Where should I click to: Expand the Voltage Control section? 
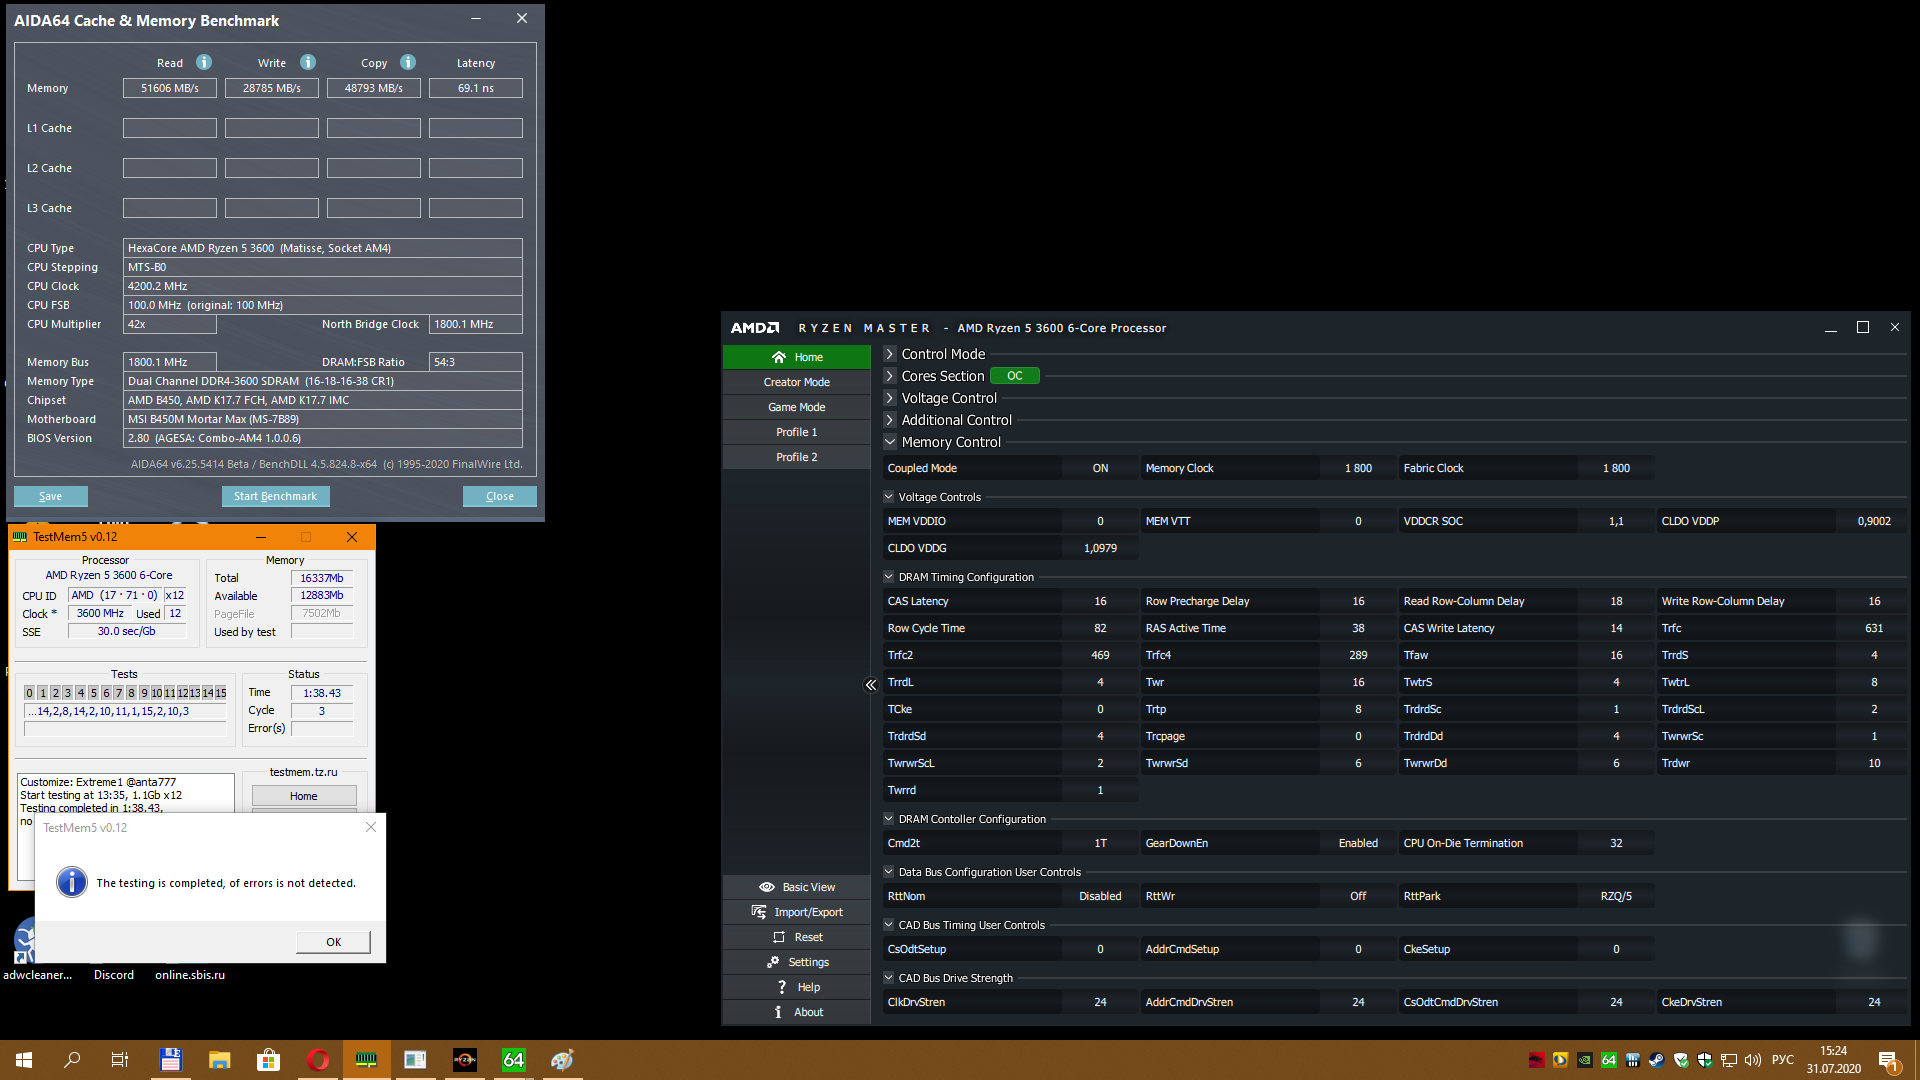point(890,398)
